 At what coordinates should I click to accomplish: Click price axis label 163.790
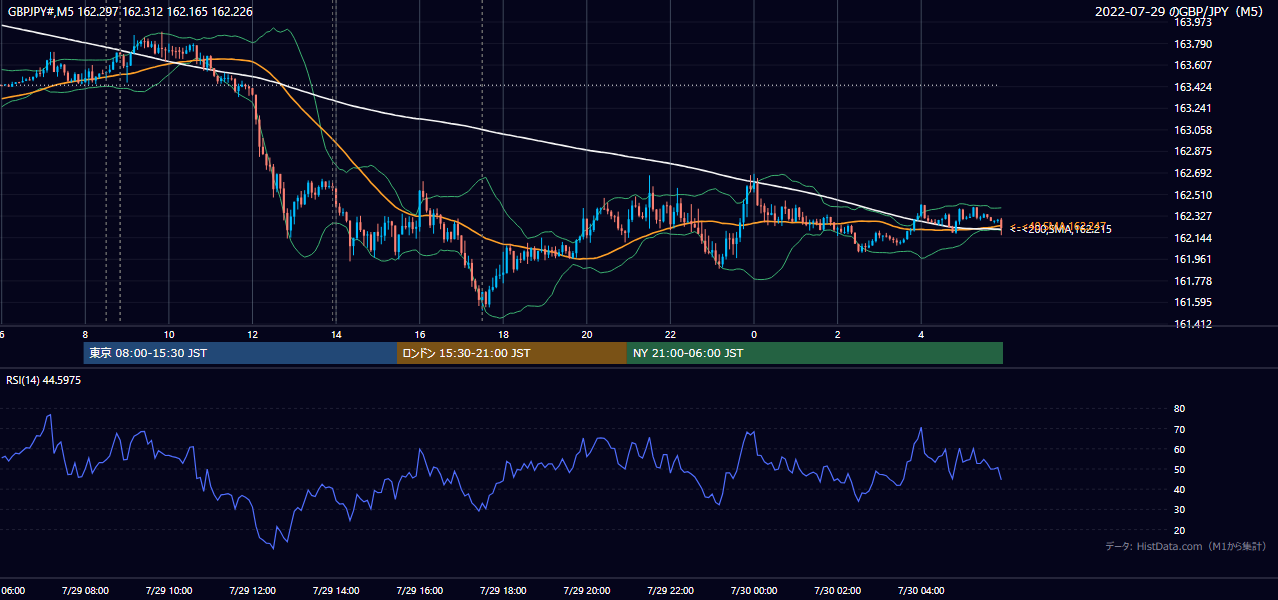pos(1193,44)
